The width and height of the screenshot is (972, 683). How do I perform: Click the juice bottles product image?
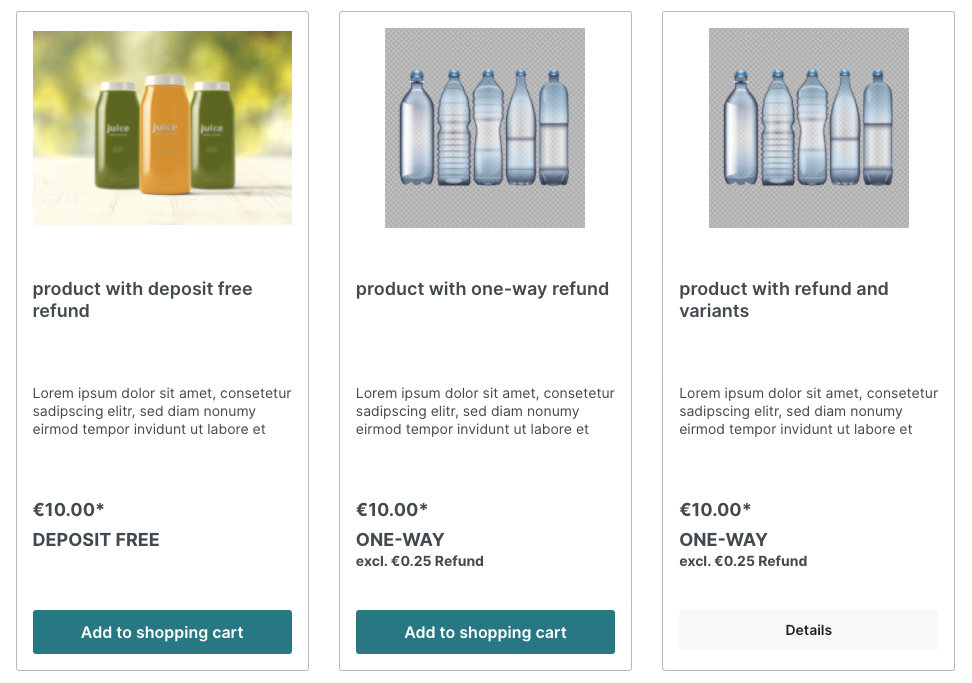coord(162,128)
